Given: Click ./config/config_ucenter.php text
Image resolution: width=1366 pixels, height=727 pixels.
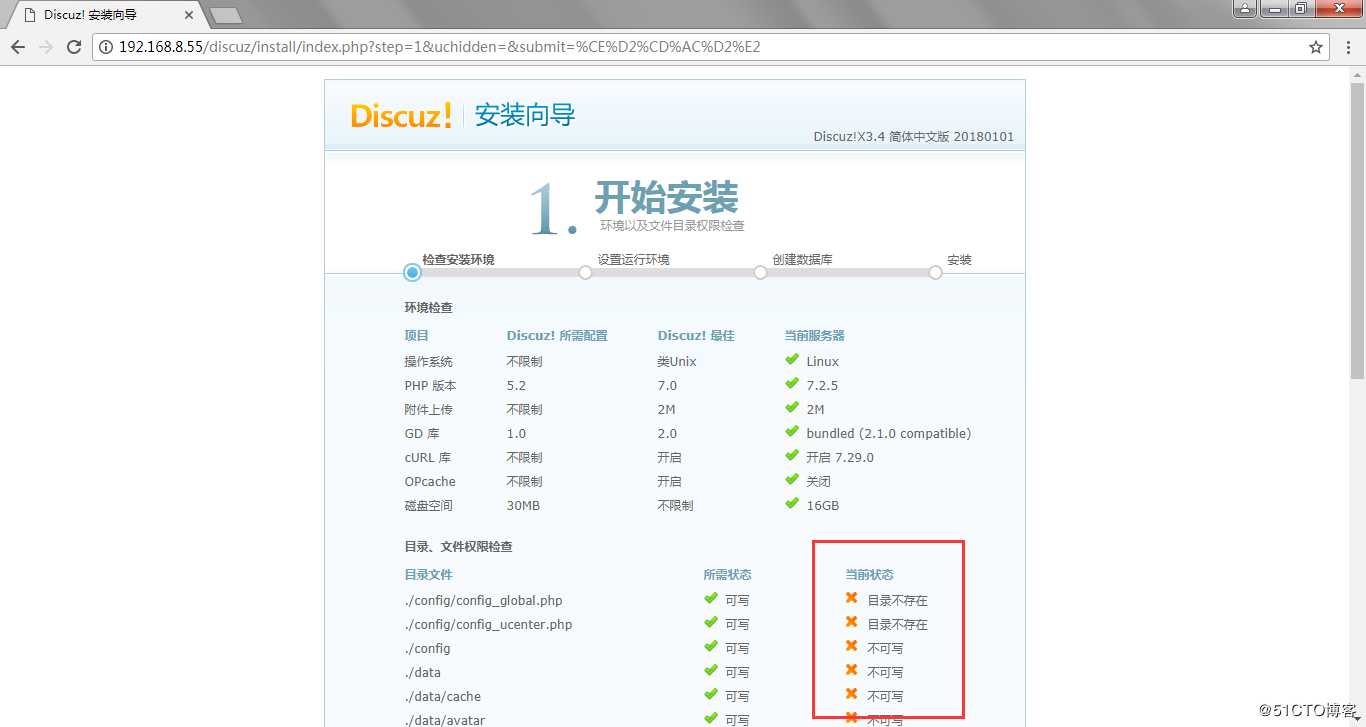Looking at the screenshot, I should 488,625.
